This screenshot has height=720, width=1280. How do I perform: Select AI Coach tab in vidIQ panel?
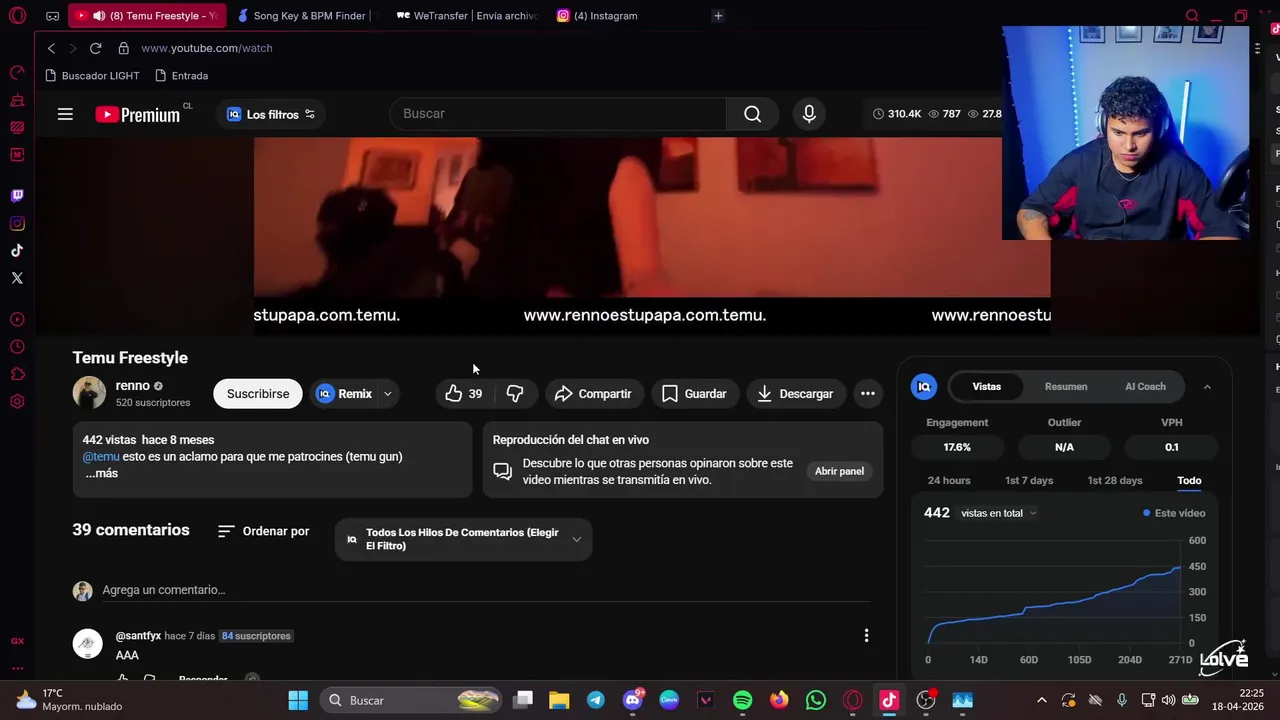pos(1145,387)
